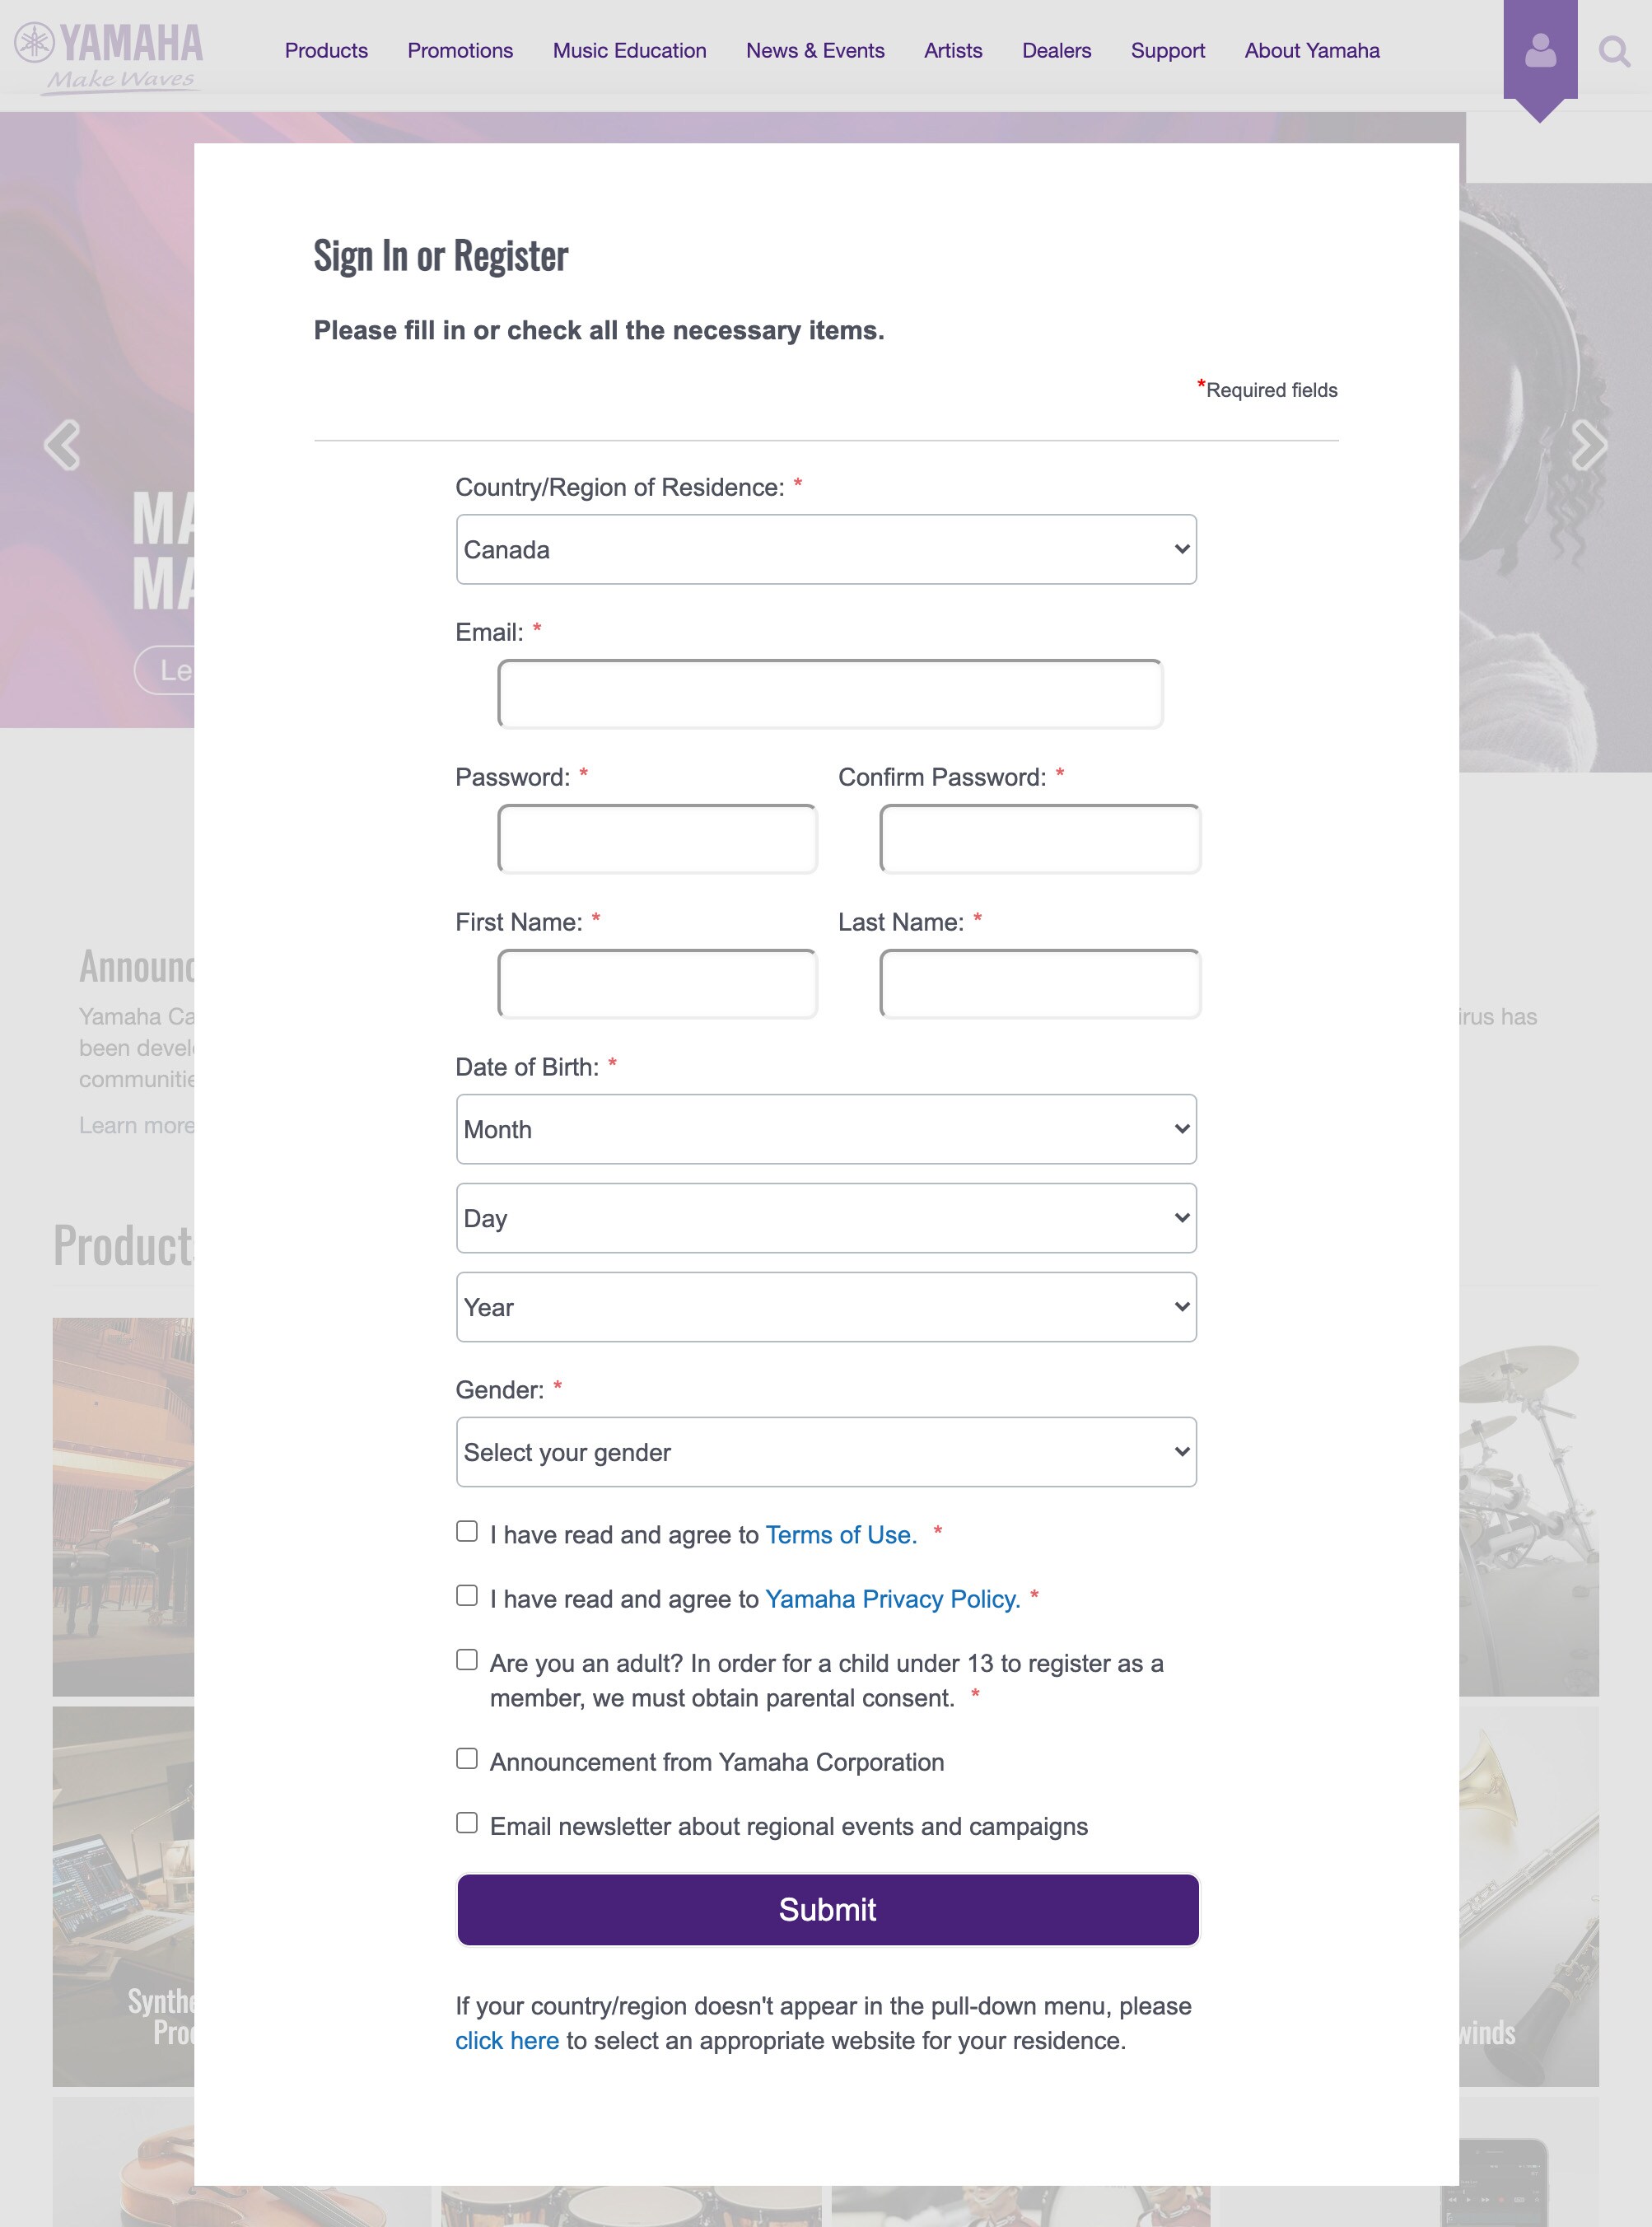This screenshot has height=2227, width=1652.
Task: Click the Submit button
Action: pos(825,1908)
